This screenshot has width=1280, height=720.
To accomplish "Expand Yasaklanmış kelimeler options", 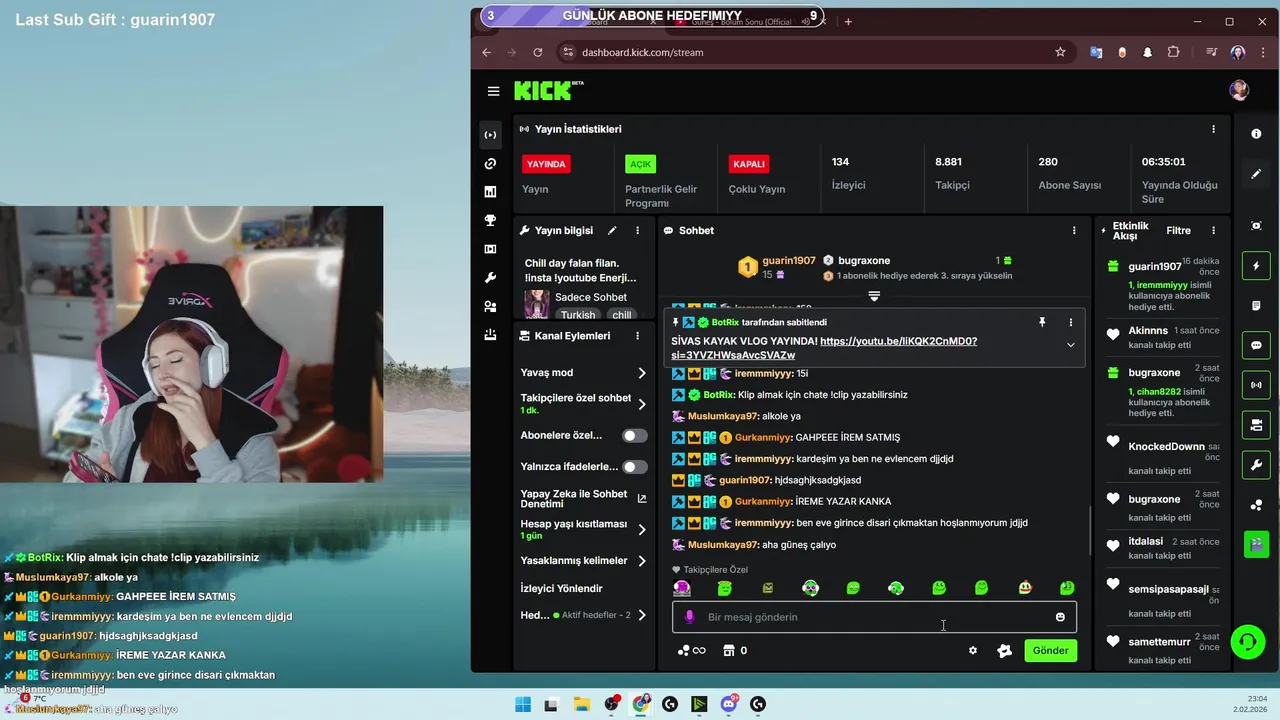I will coord(642,561).
